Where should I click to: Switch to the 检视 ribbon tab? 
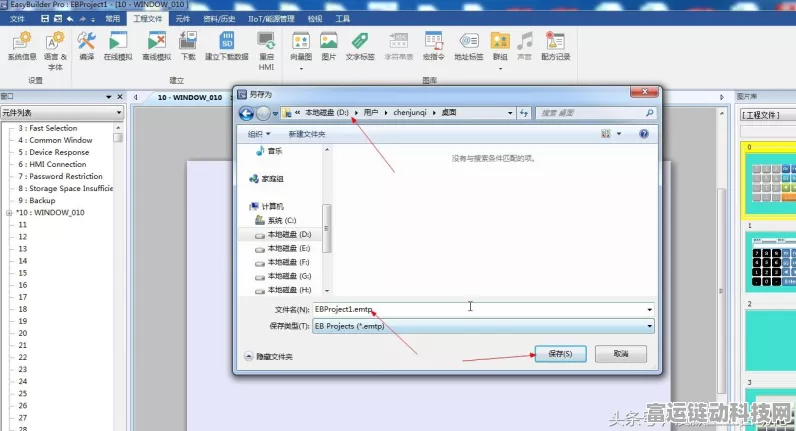315,19
